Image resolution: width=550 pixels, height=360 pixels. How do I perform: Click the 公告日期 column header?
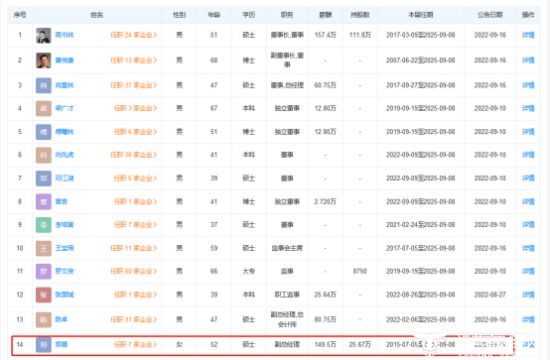pos(490,15)
